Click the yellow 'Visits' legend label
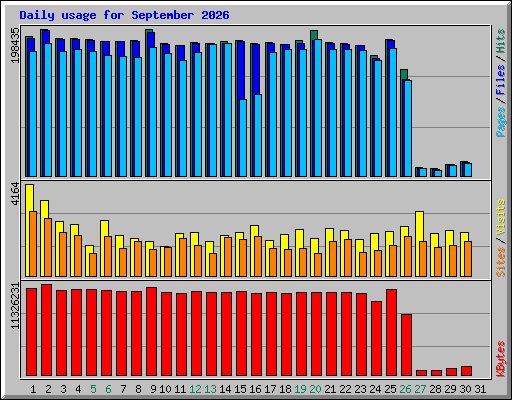The image size is (512, 400). (x=500, y=217)
